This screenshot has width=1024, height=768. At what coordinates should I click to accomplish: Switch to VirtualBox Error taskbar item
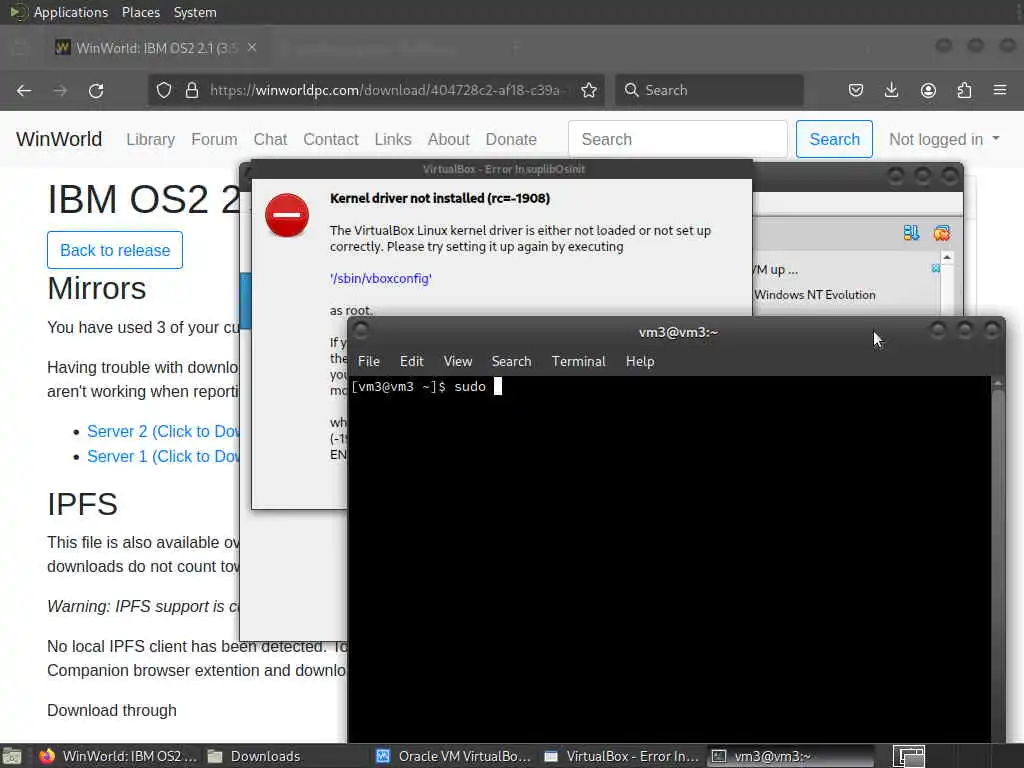(622, 756)
